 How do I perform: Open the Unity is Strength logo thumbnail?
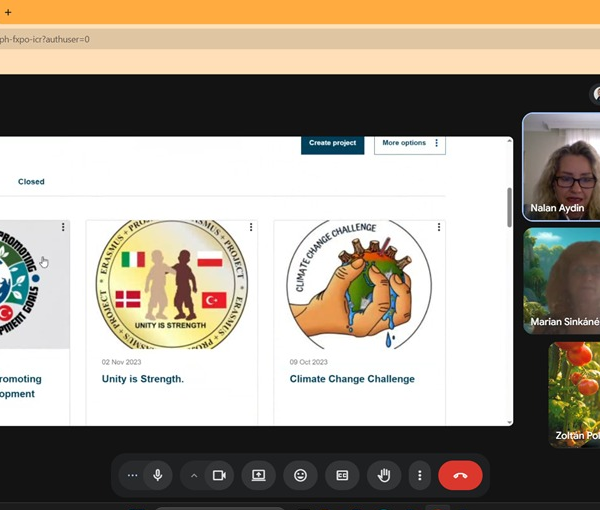[171, 284]
